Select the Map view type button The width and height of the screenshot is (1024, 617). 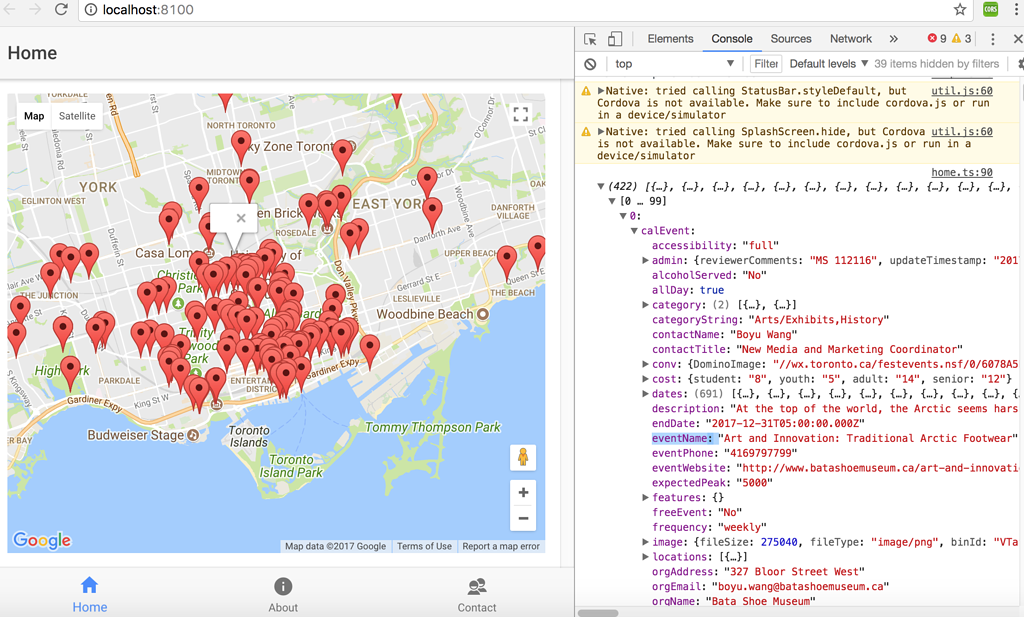(x=34, y=116)
